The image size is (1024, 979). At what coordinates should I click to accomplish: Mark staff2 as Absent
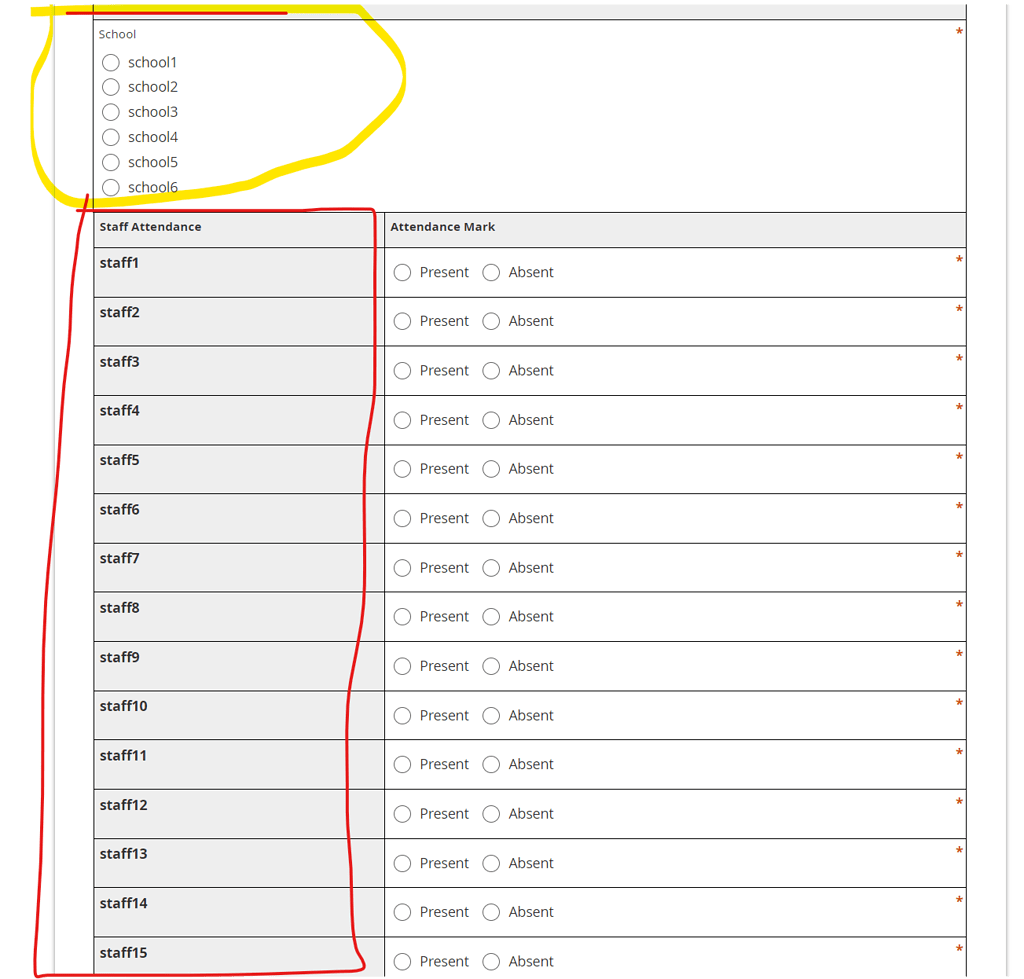(x=491, y=321)
